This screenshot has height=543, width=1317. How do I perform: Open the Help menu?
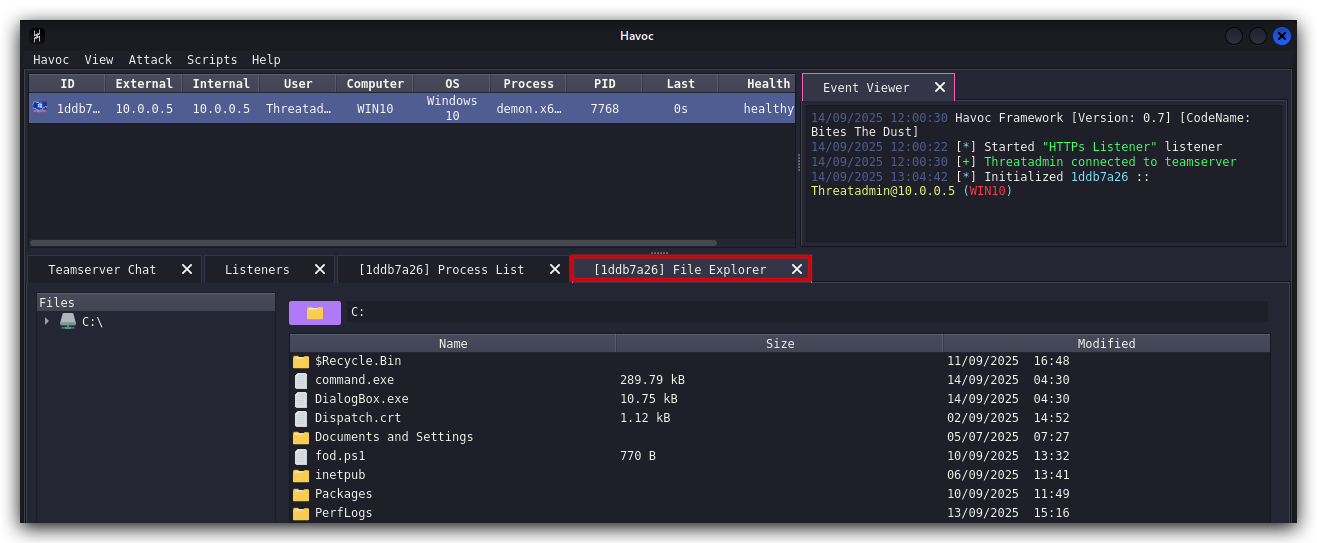(x=266, y=59)
